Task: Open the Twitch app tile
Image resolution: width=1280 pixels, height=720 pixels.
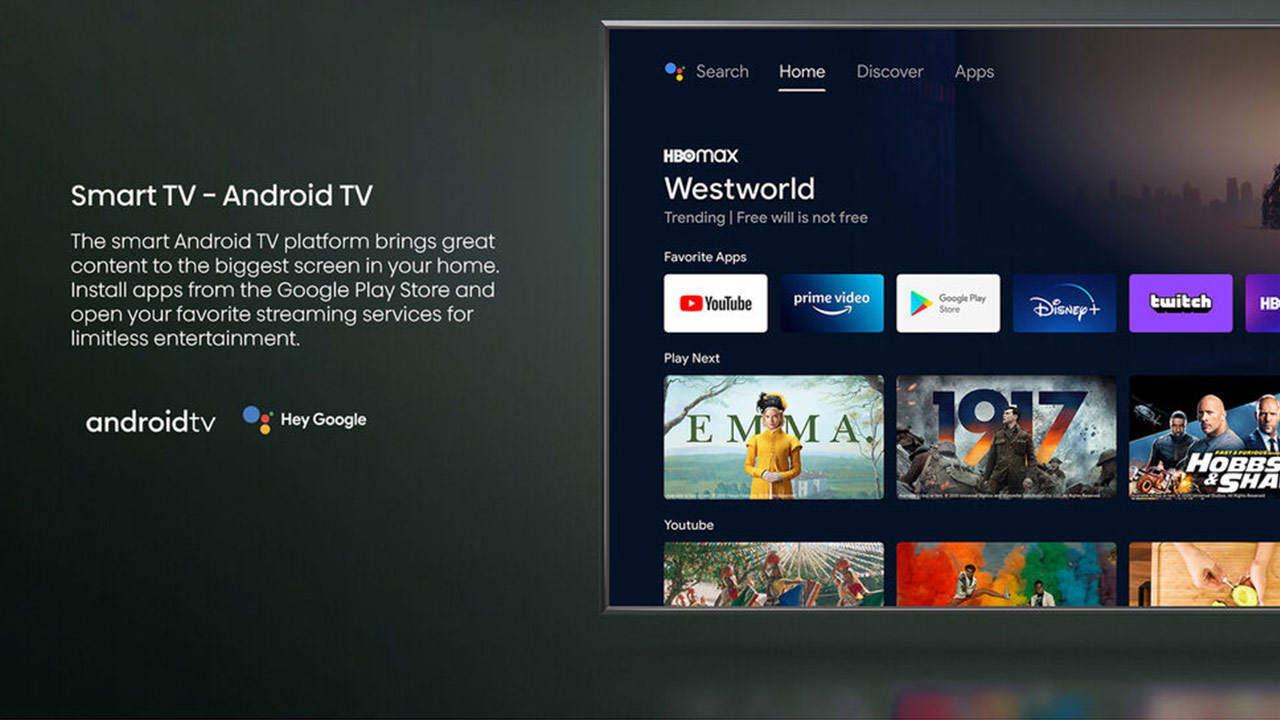Action: [x=1180, y=303]
